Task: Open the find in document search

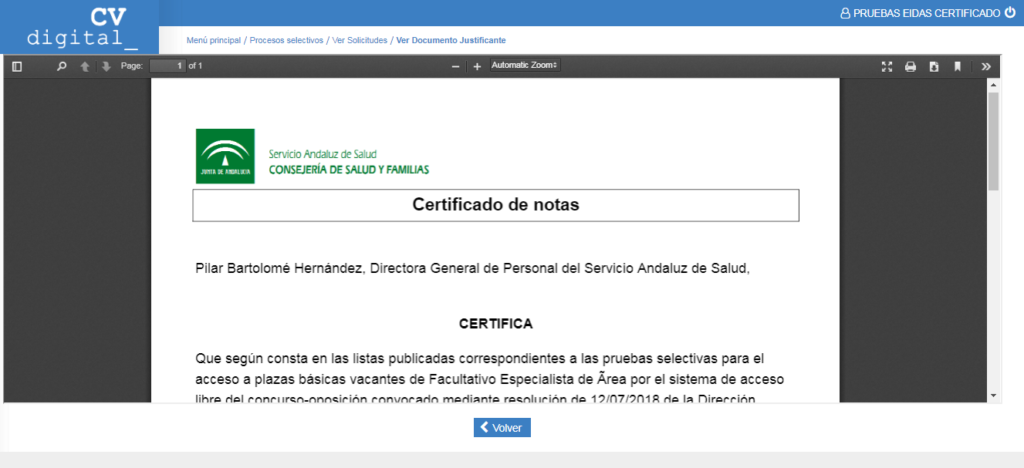Action: click(x=62, y=66)
